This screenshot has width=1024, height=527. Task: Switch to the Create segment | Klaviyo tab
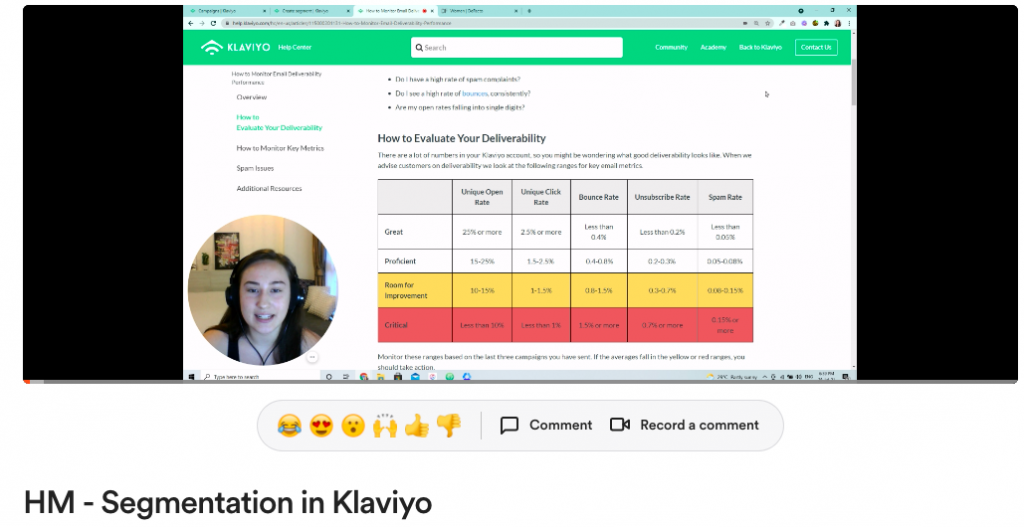pyautogui.click(x=311, y=11)
